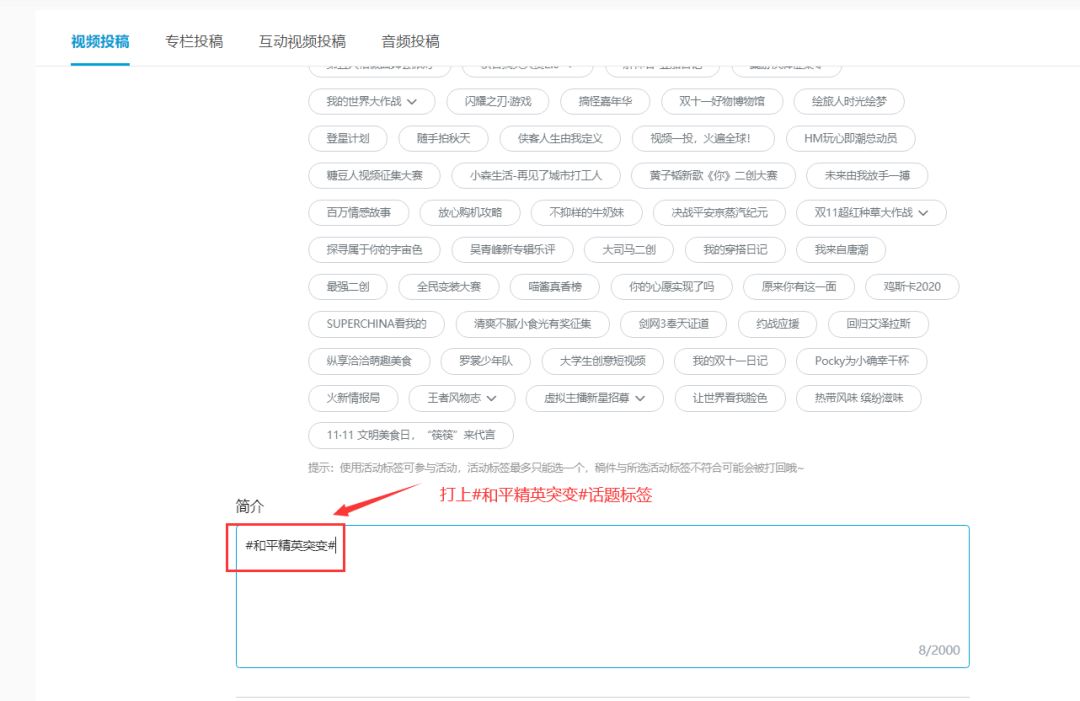
Task: Select the 喵酱真香榜 tag
Action: (555, 287)
